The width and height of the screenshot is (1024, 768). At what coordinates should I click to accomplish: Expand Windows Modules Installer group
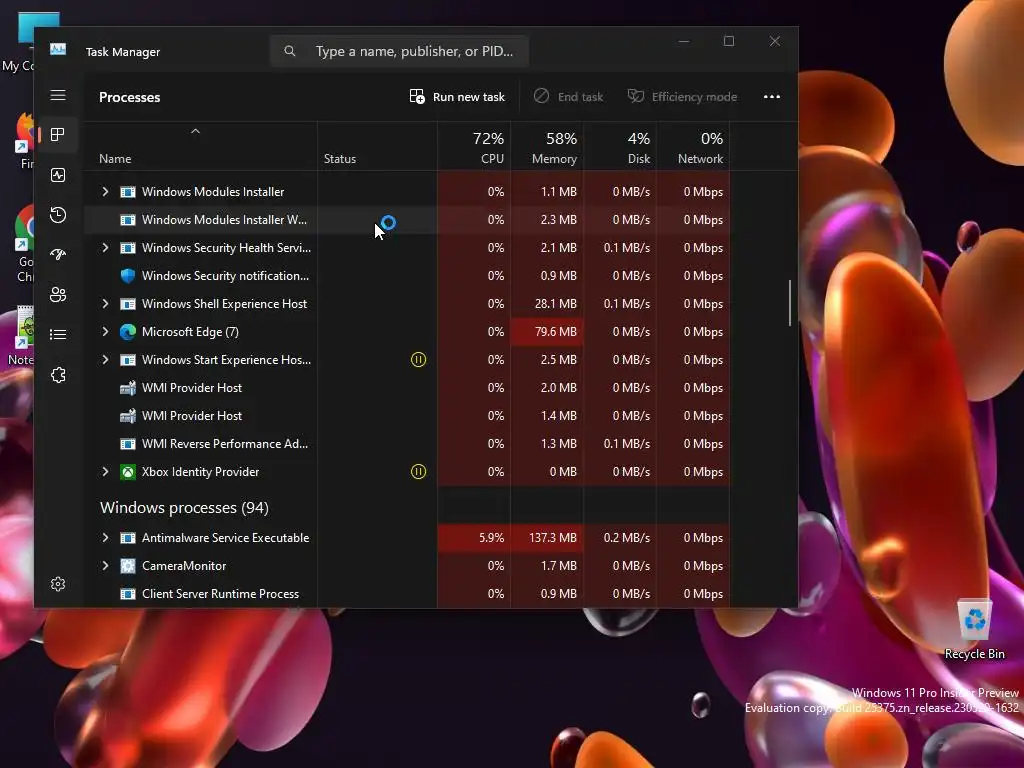(105, 191)
